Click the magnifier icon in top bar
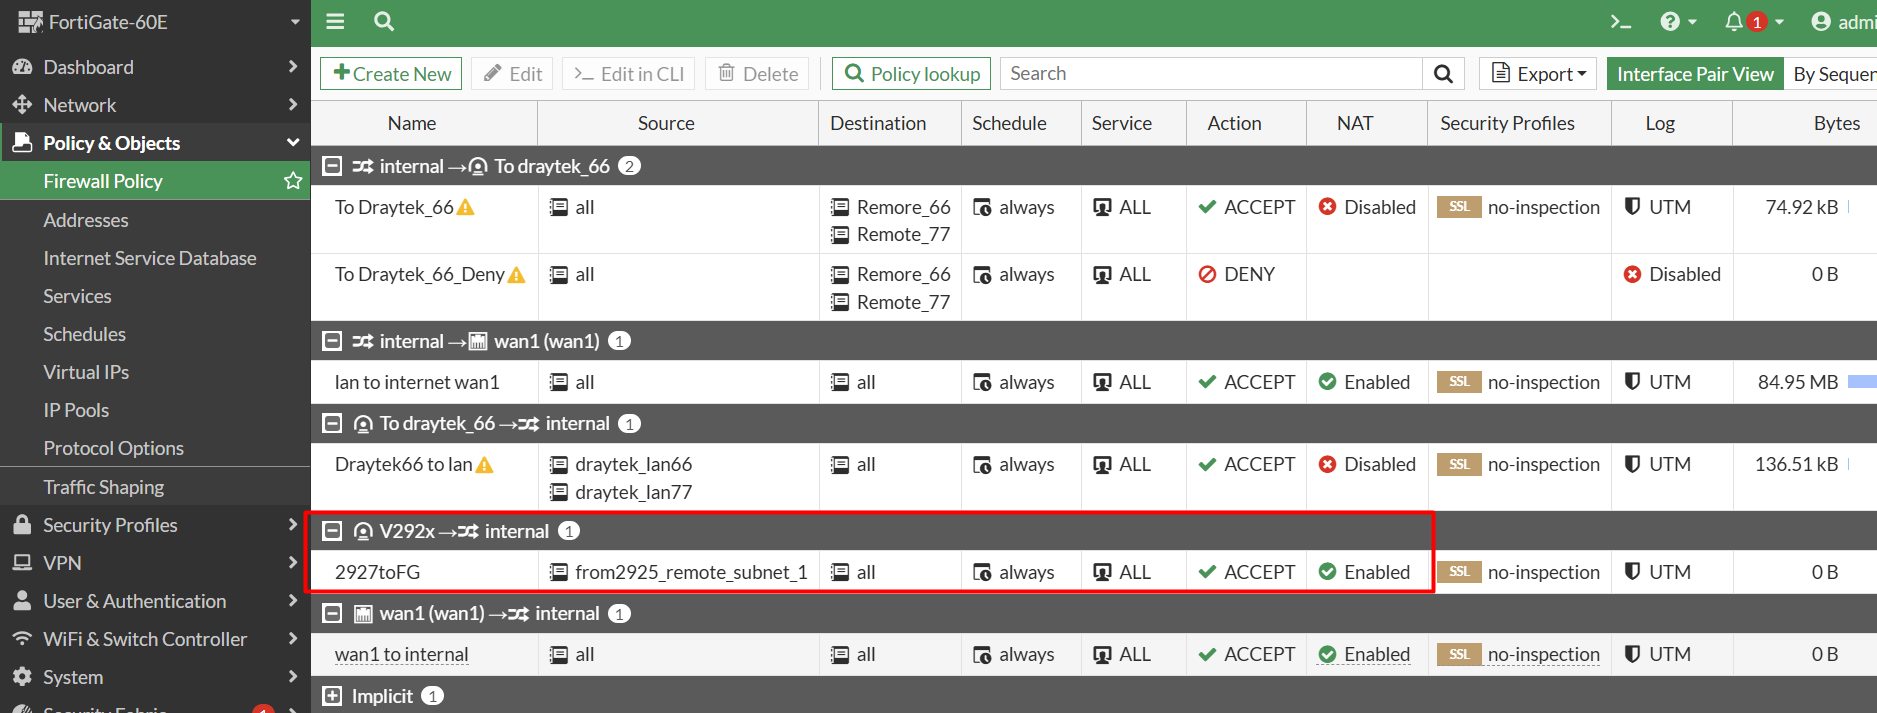1877x713 pixels. (x=384, y=21)
